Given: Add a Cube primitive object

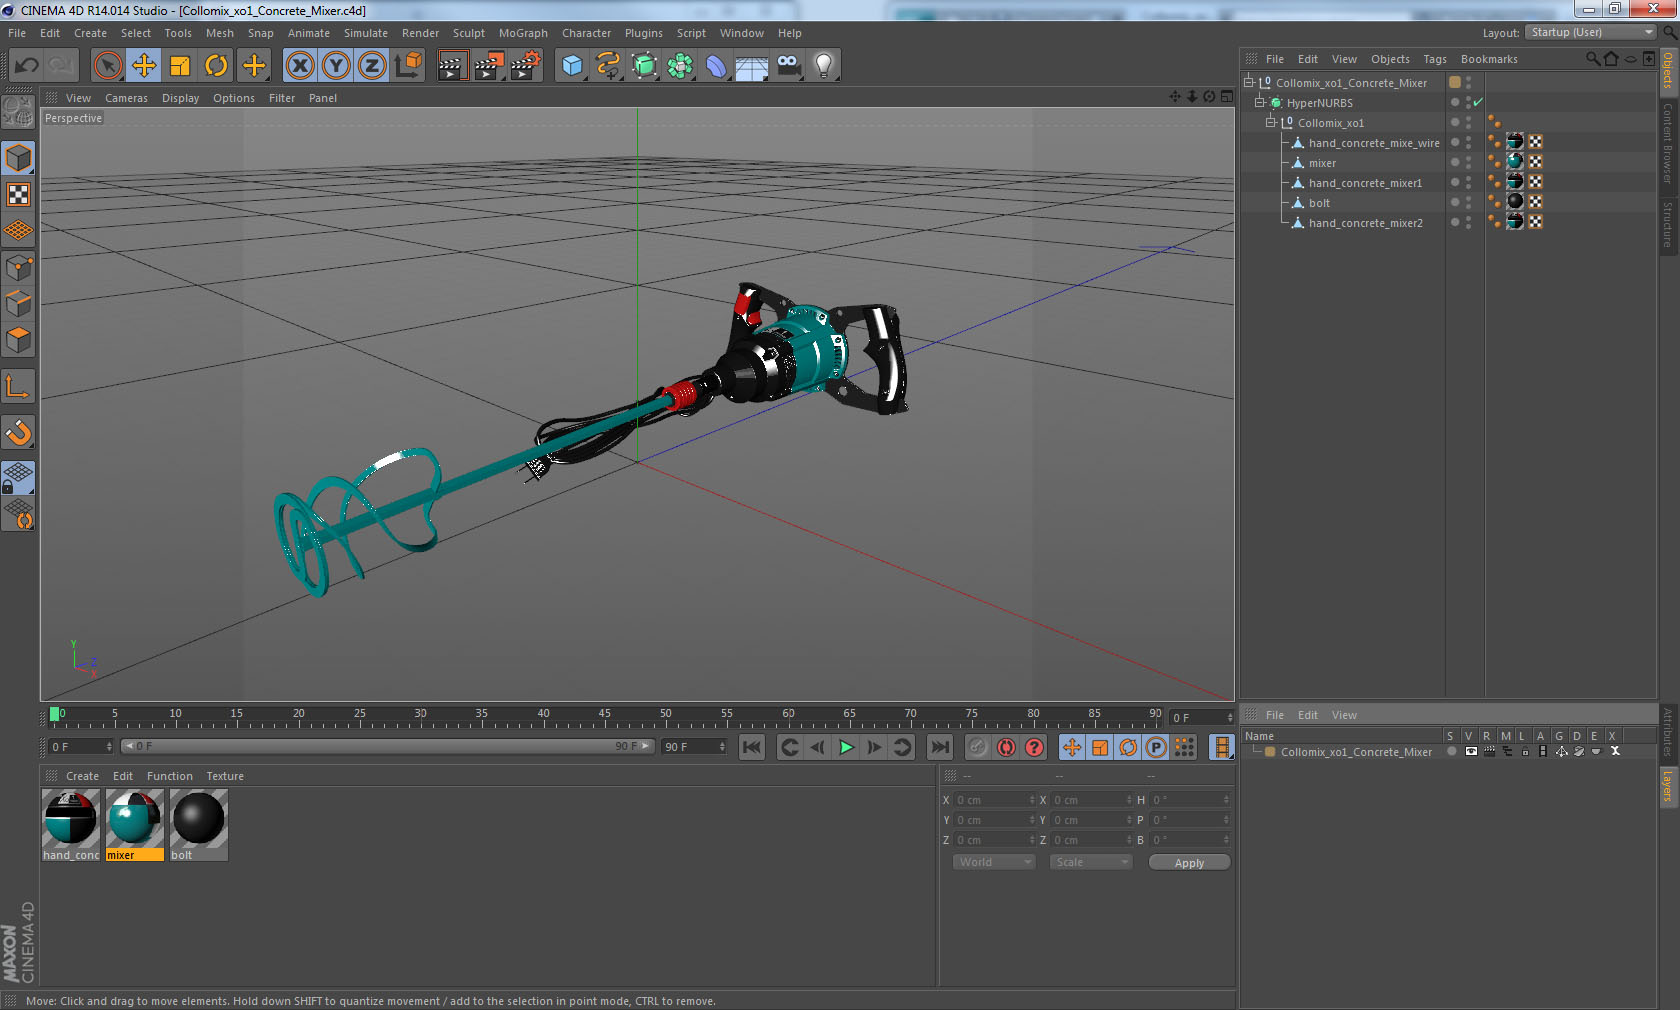Looking at the screenshot, I should coord(572,66).
